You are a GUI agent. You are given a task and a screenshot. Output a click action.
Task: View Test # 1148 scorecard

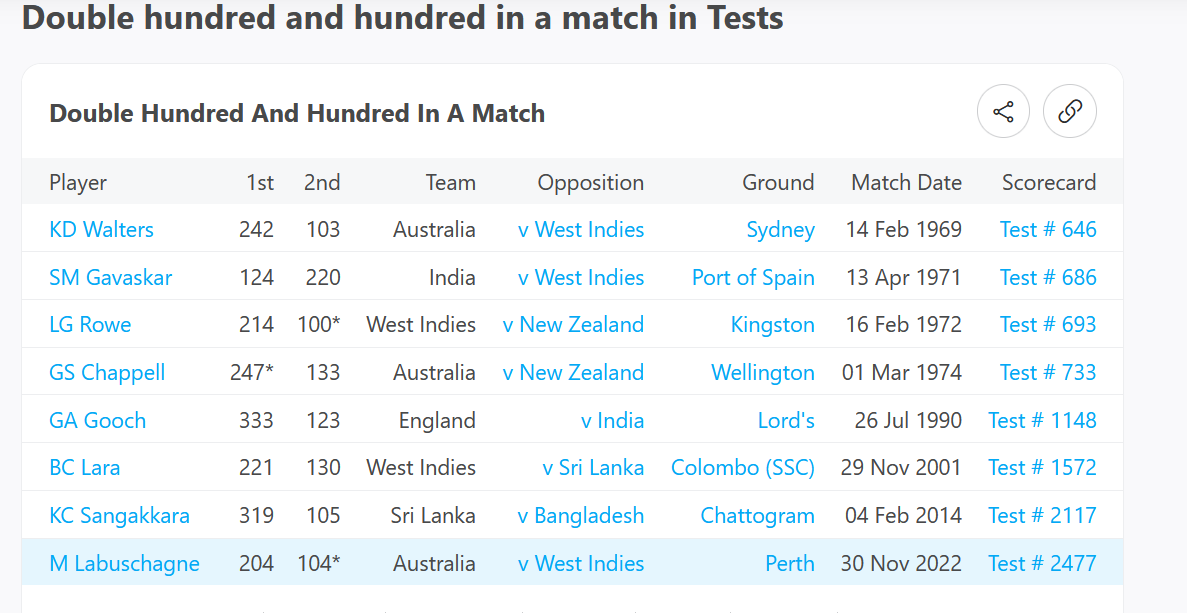coord(1042,420)
